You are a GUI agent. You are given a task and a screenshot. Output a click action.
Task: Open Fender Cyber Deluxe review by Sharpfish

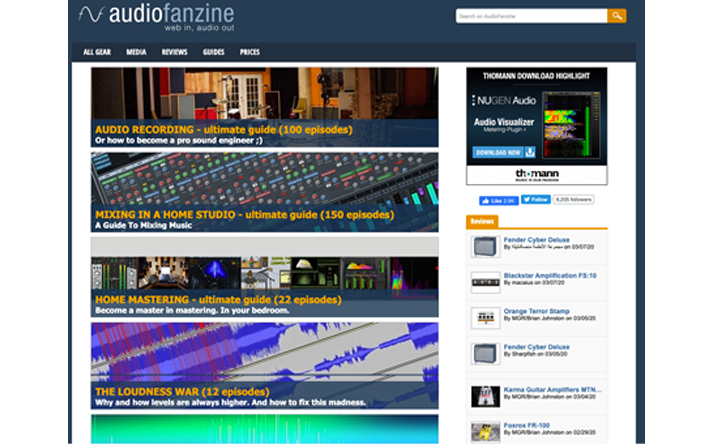[536, 347]
